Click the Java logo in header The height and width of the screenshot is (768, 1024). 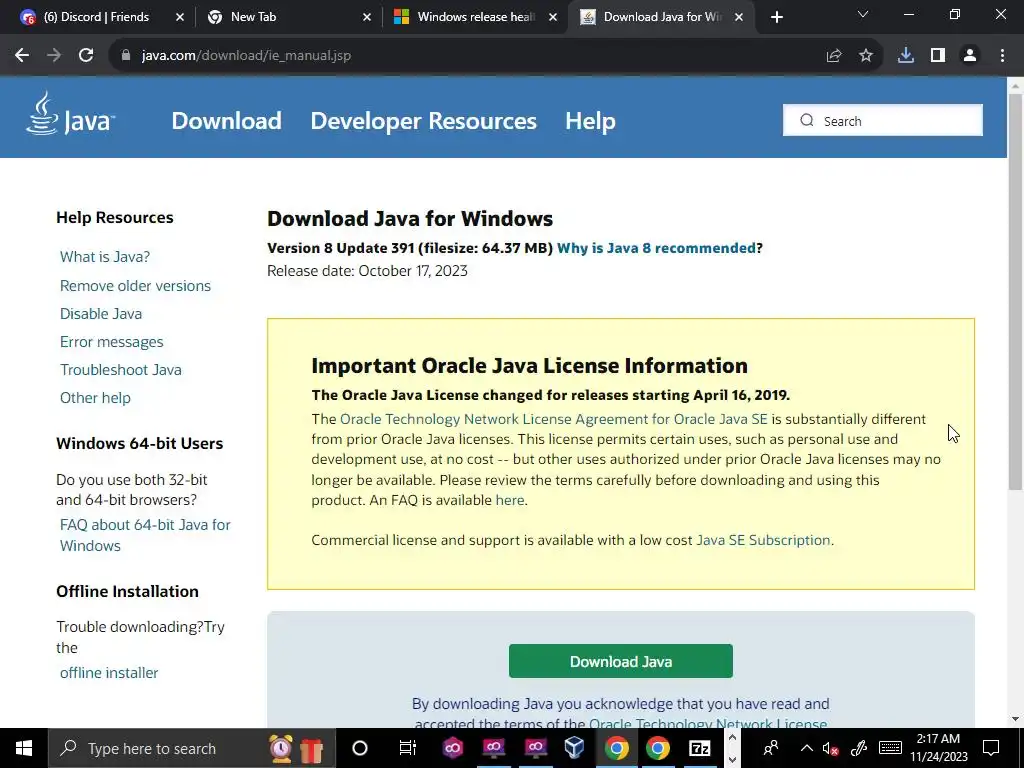pyautogui.click(x=71, y=114)
